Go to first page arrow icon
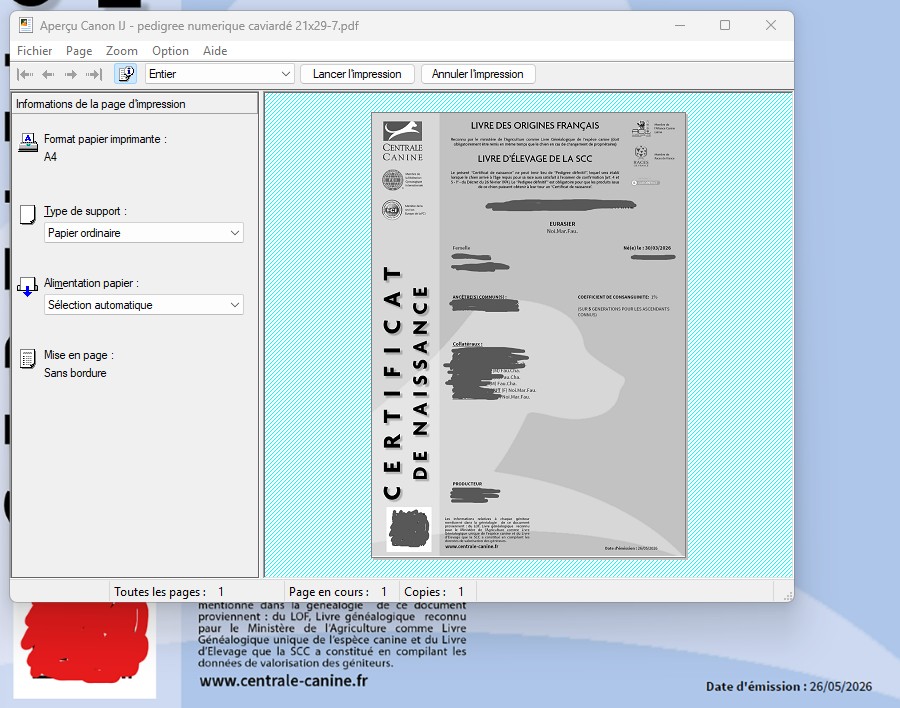The width and height of the screenshot is (900, 708). [25, 74]
